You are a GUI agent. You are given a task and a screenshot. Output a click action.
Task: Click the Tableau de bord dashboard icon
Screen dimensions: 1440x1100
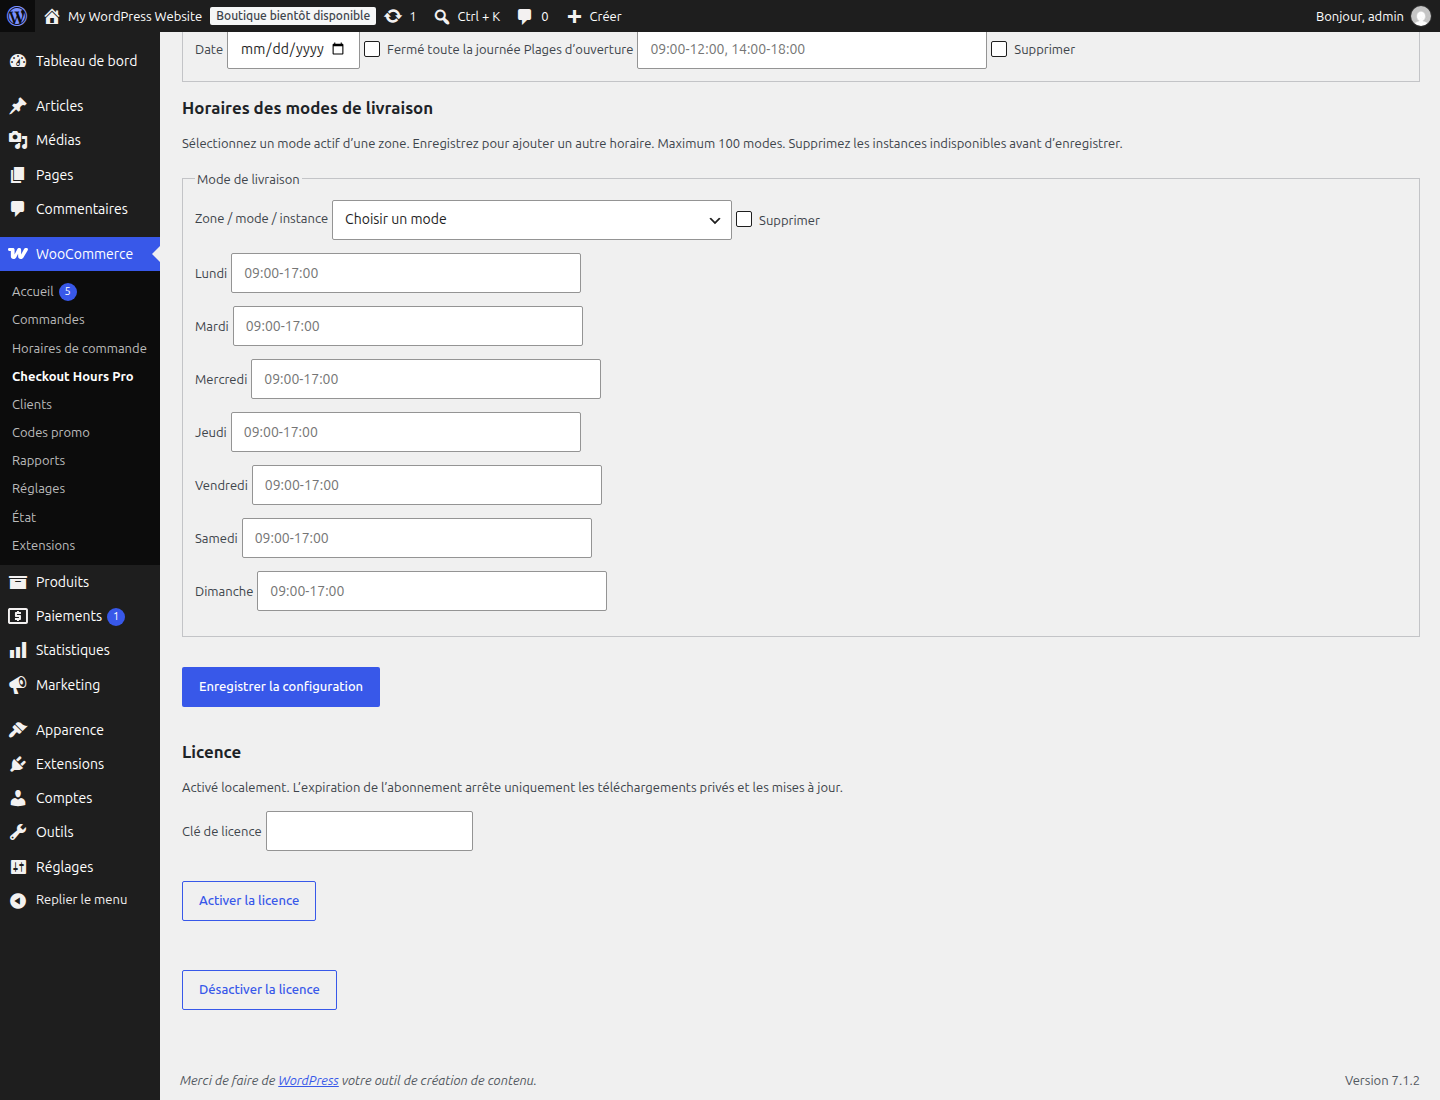click(18, 61)
